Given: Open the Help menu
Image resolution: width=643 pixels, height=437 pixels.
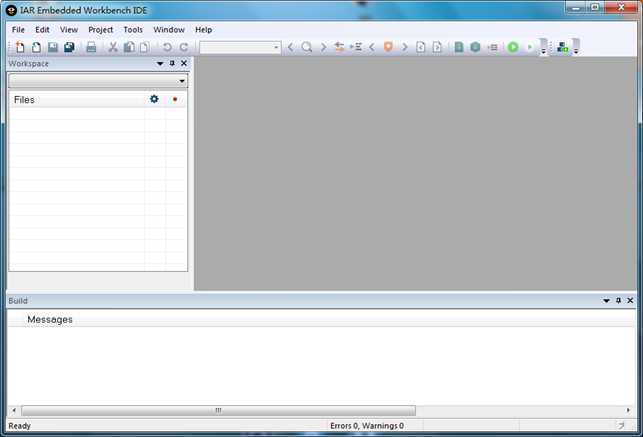Looking at the screenshot, I should (x=203, y=30).
